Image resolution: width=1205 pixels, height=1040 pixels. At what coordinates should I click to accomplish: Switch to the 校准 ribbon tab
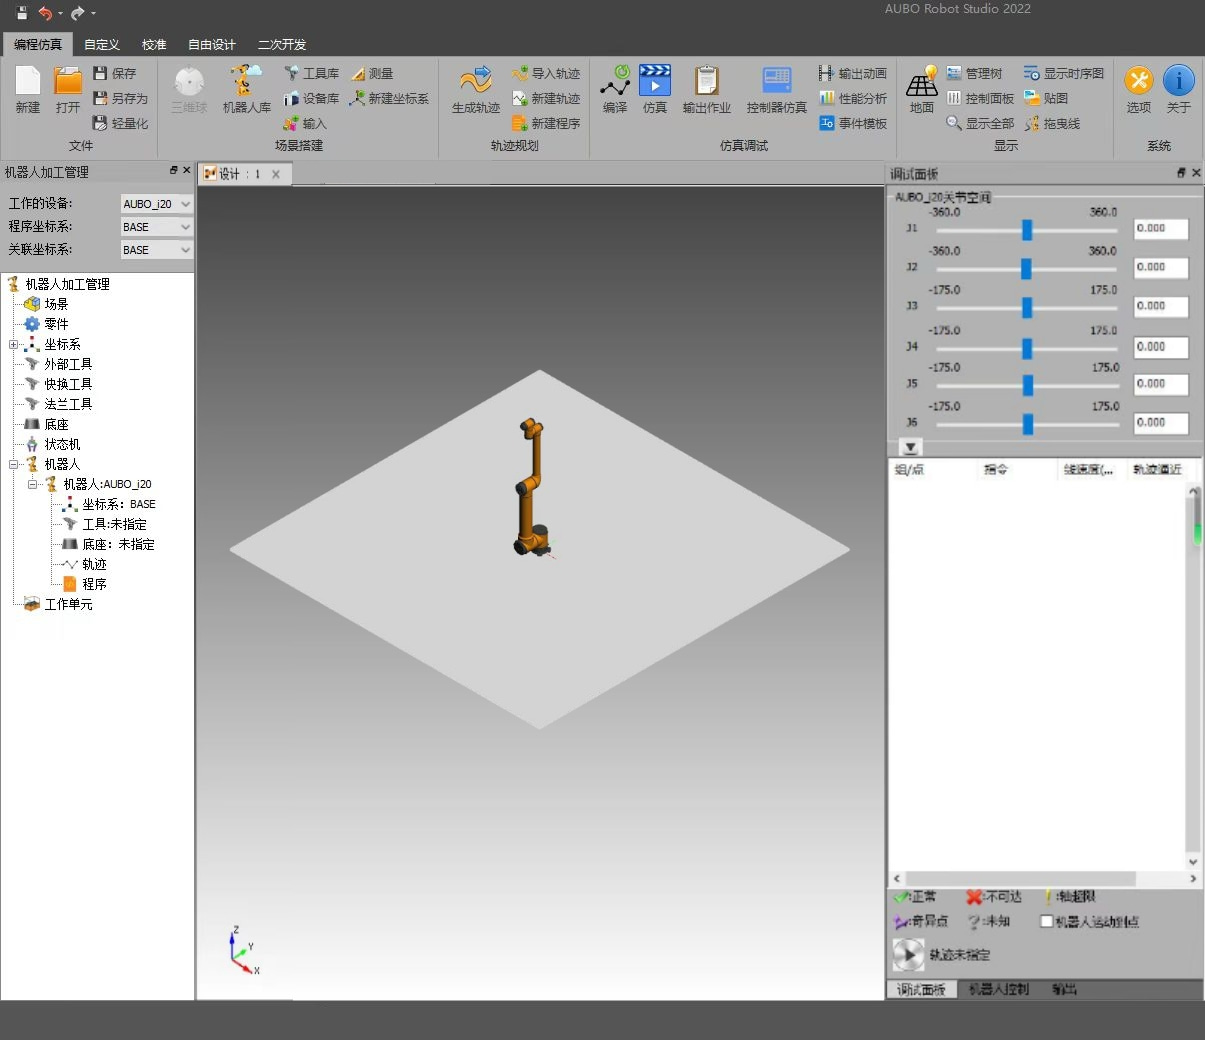click(x=154, y=44)
